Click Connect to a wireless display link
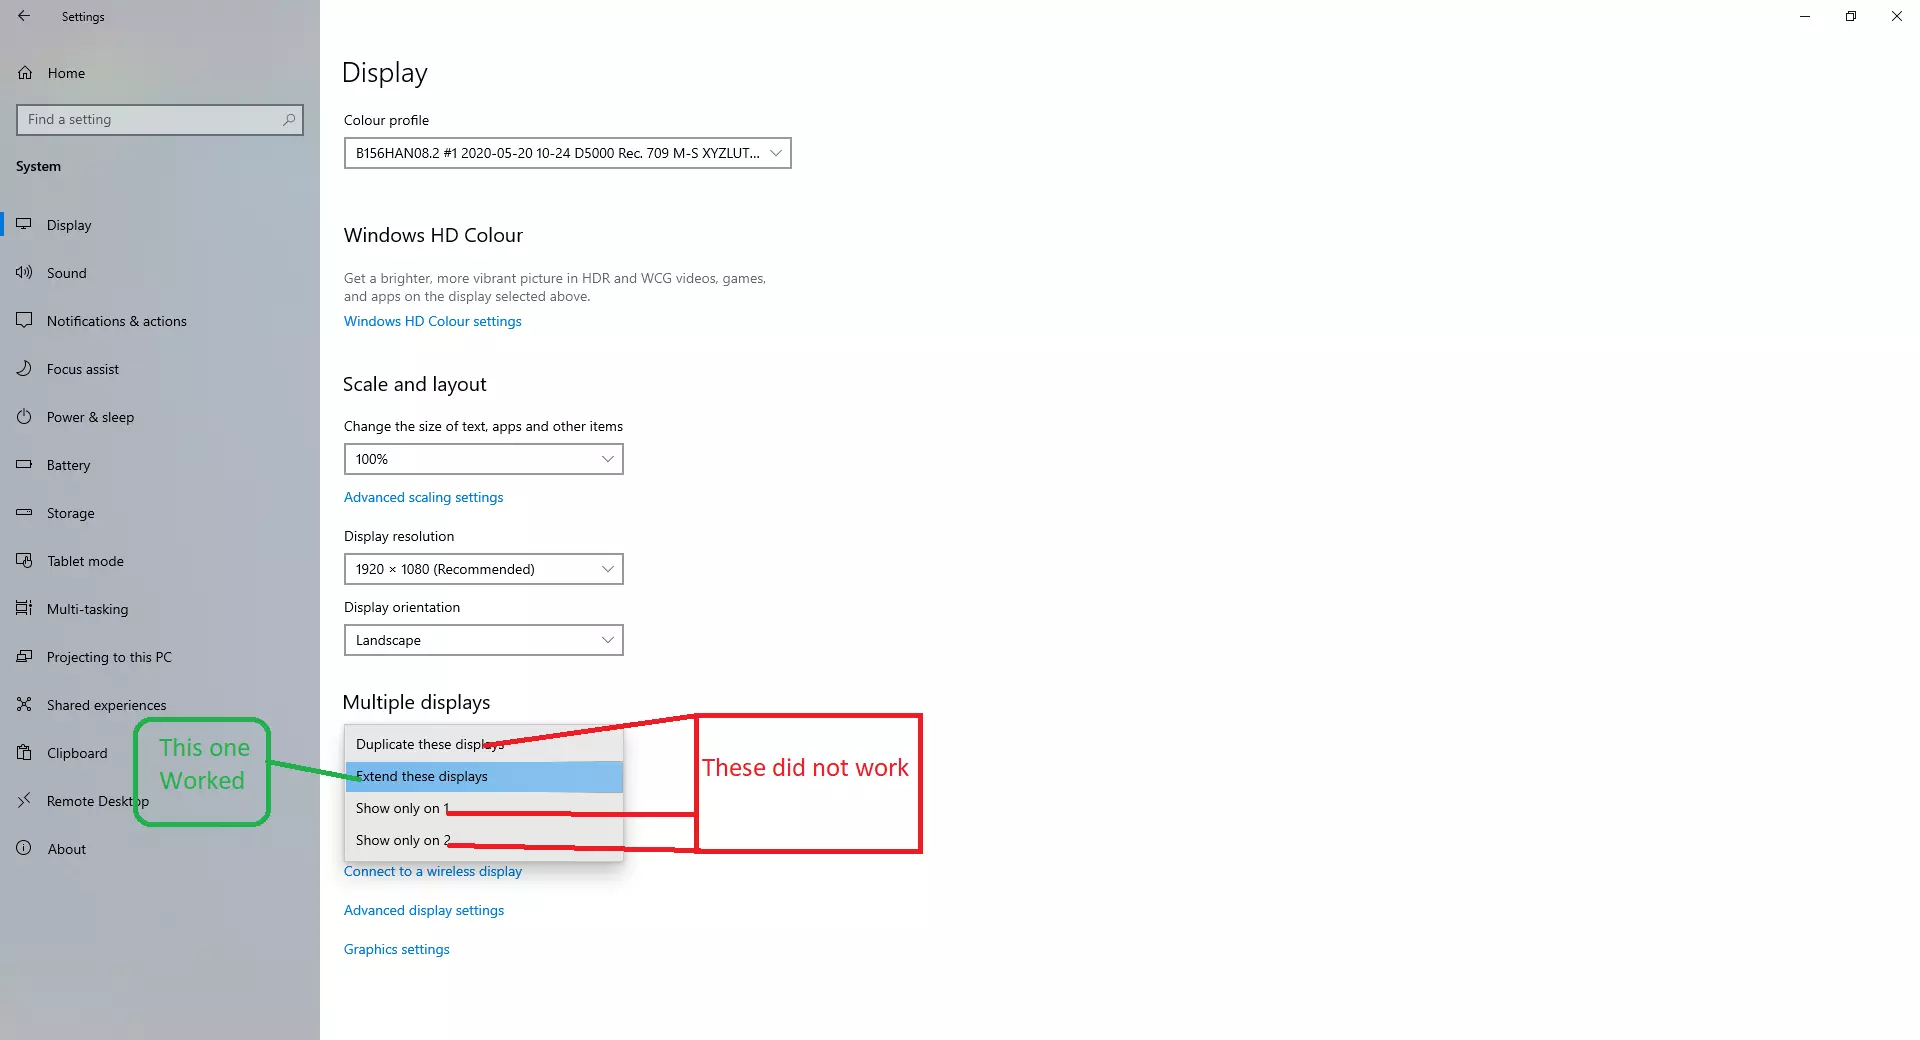Image resolution: width=1920 pixels, height=1040 pixels. tap(433, 871)
